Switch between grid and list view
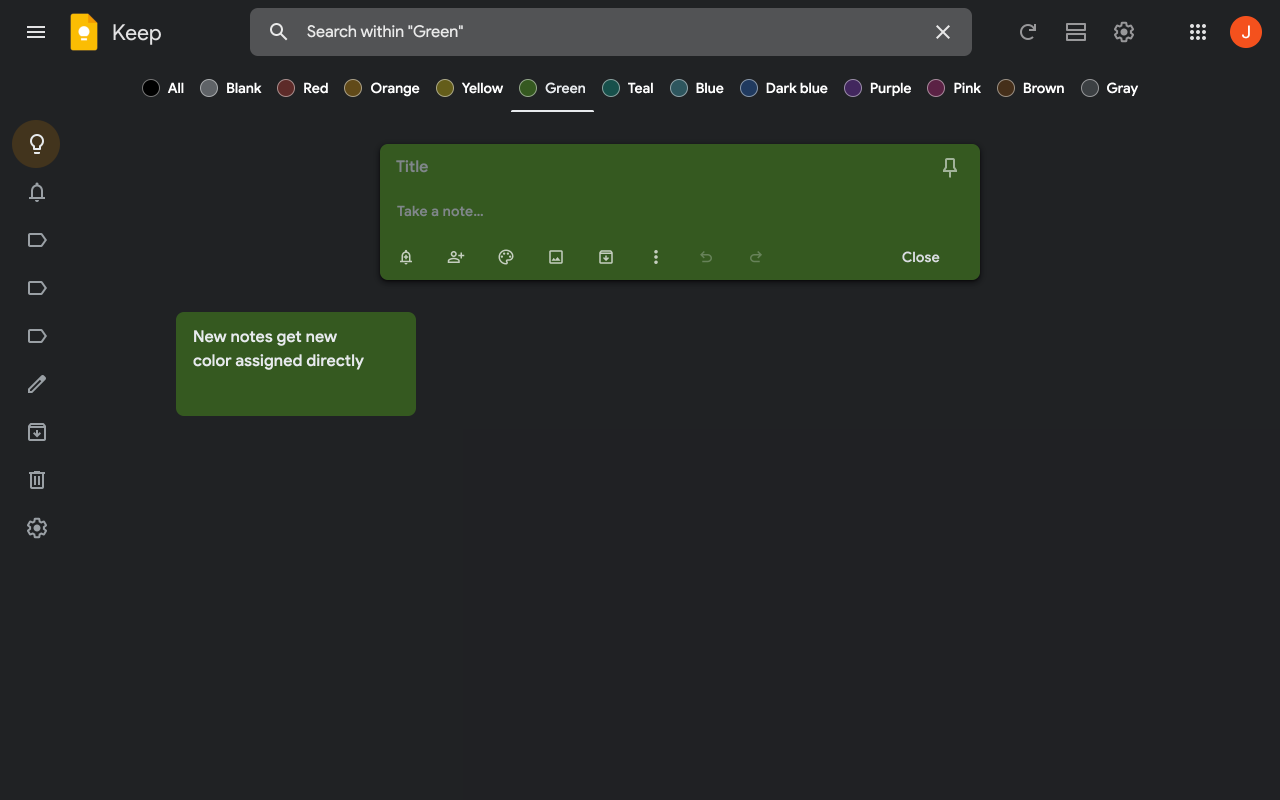Viewport: 1280px width, 800px height. tap(1075, 32)
